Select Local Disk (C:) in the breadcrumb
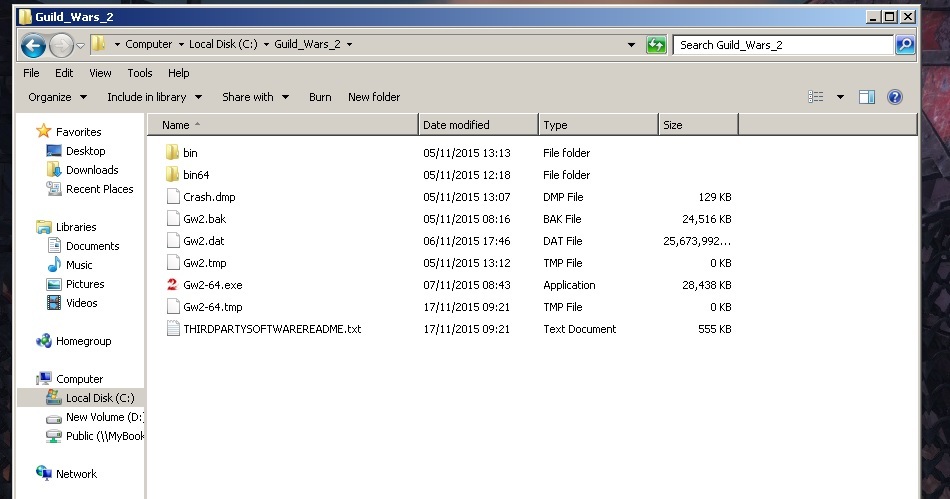This screenshot has width=950, height=499. coord(223,44)
